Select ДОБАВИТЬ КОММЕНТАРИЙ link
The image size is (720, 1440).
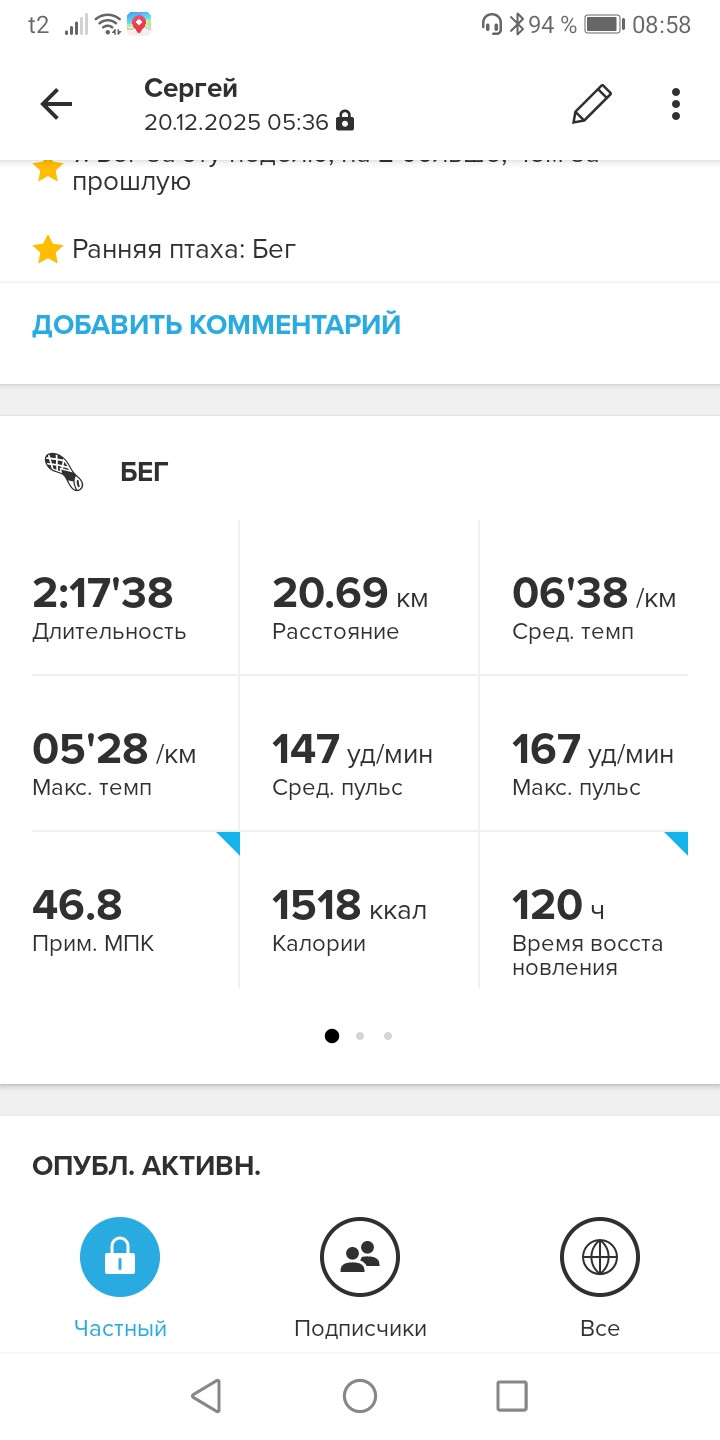pos(216,325)
